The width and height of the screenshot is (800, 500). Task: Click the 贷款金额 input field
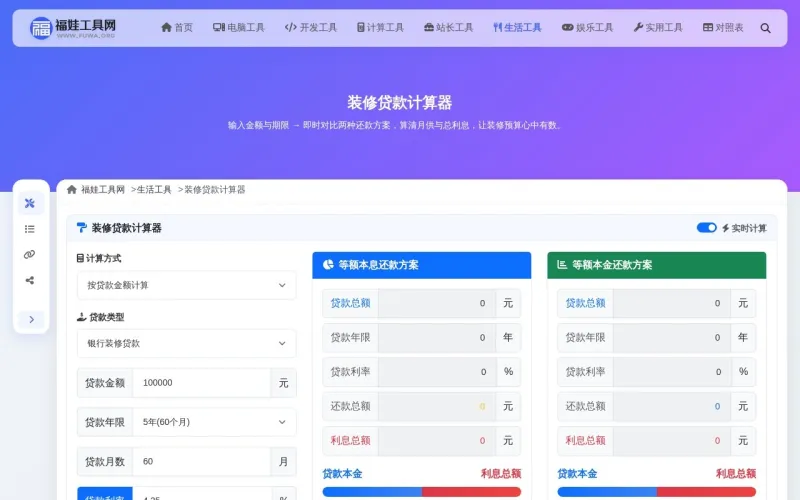tap(202, 383)
